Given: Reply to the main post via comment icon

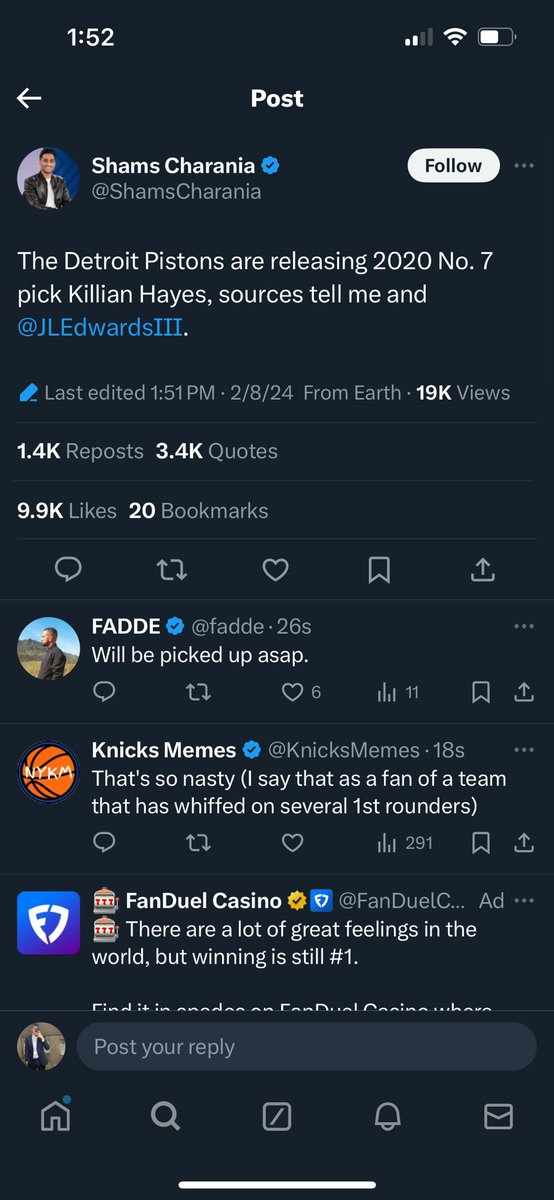Looking at the screenshot, I should click(x=68, y=570).
